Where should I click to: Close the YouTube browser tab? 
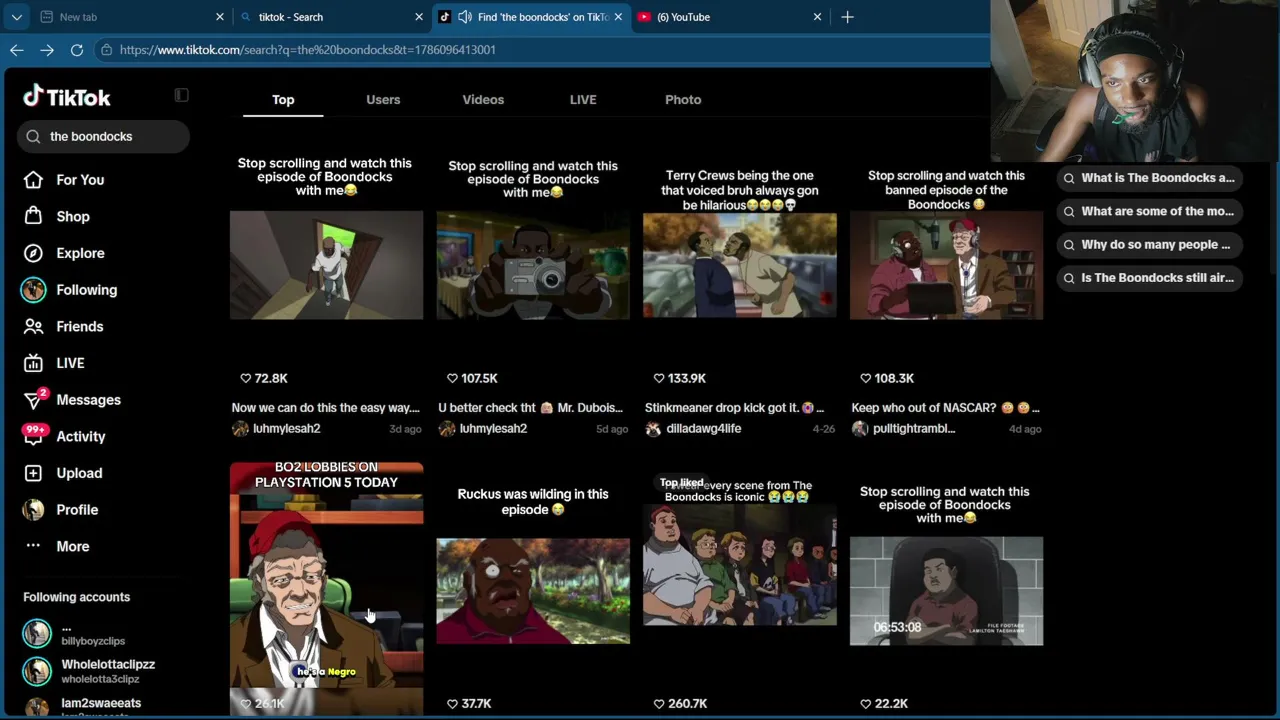tap(817, 17)
